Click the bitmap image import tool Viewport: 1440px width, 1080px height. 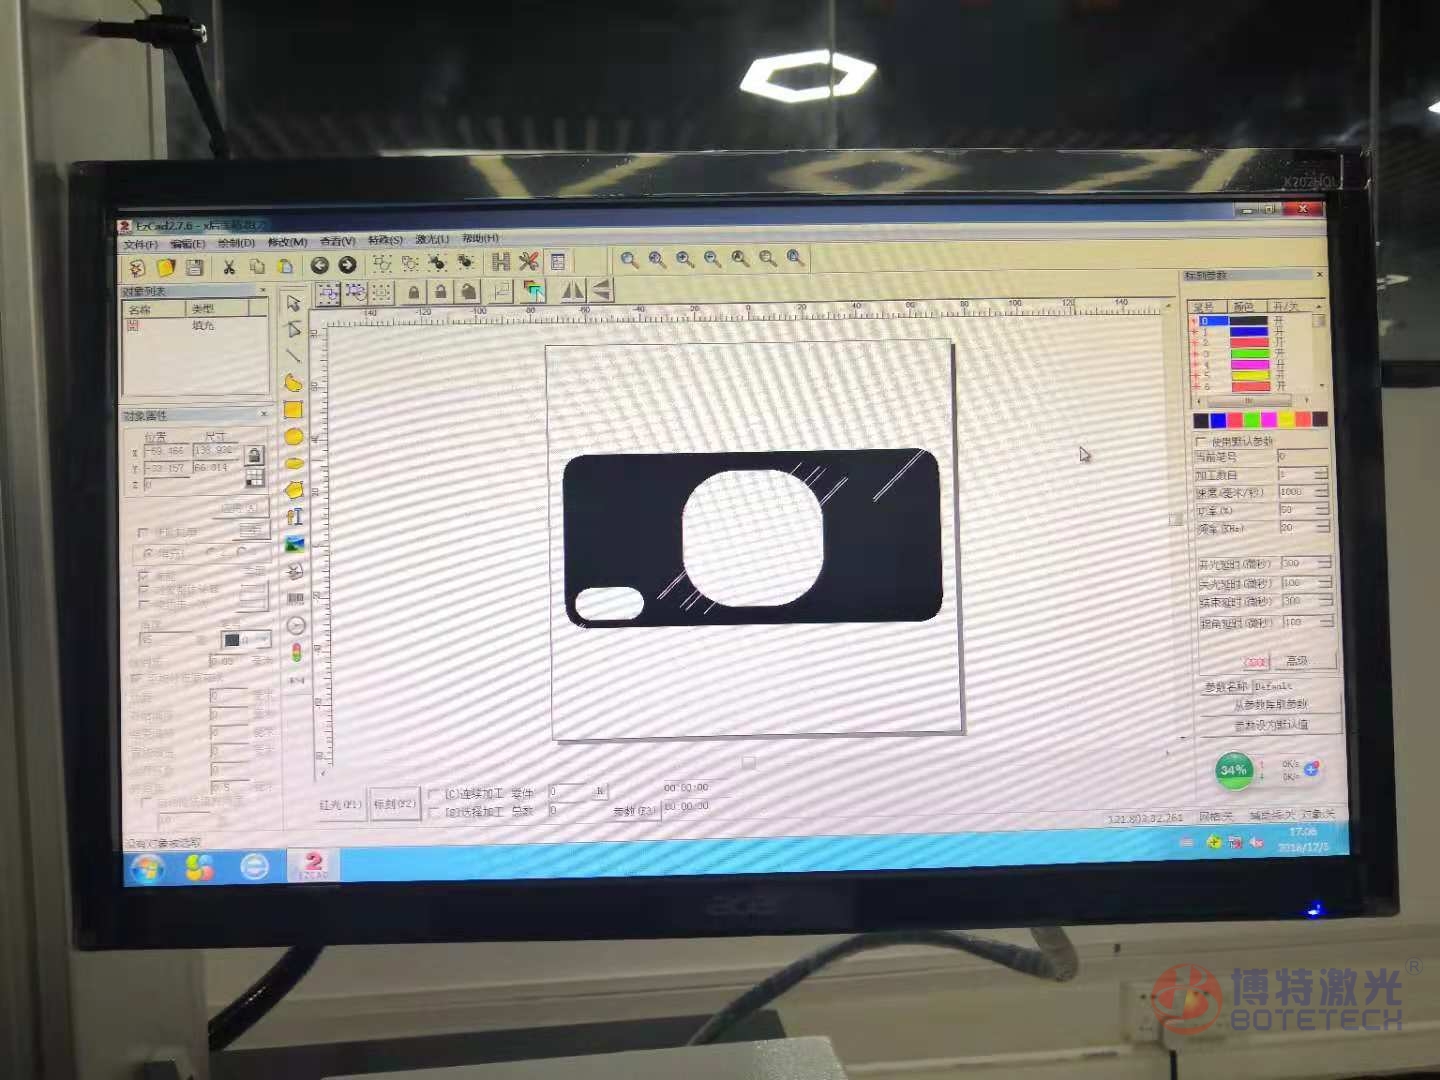(x=294, y=544)
